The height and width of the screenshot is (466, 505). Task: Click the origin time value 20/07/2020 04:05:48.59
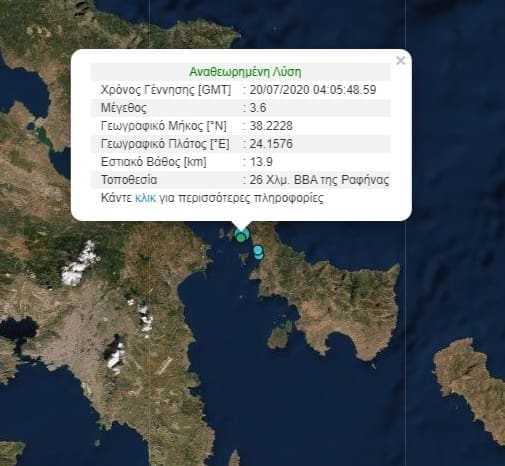coord(313,90)
